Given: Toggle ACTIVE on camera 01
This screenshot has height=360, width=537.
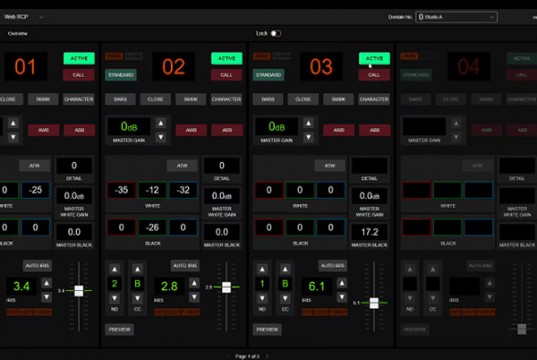Looking at the screenshot, I should pos(79,58).
